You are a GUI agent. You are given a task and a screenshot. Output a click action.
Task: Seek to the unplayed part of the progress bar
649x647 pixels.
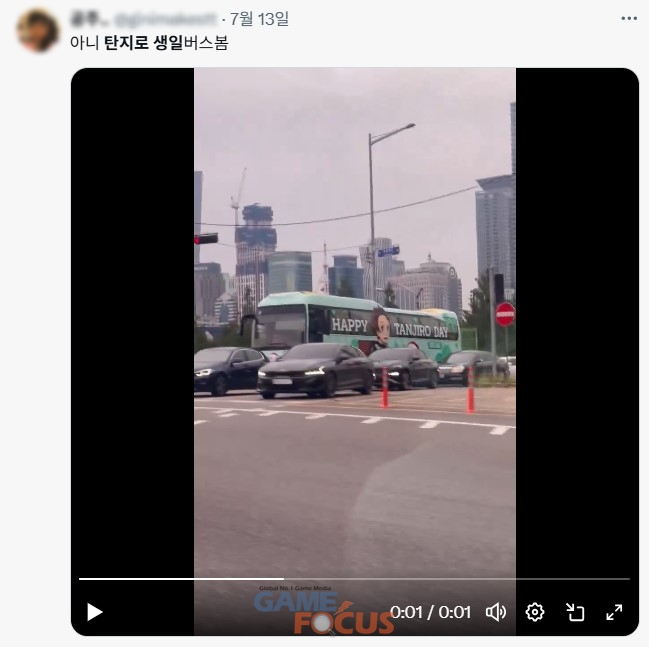tap(457, 579)
